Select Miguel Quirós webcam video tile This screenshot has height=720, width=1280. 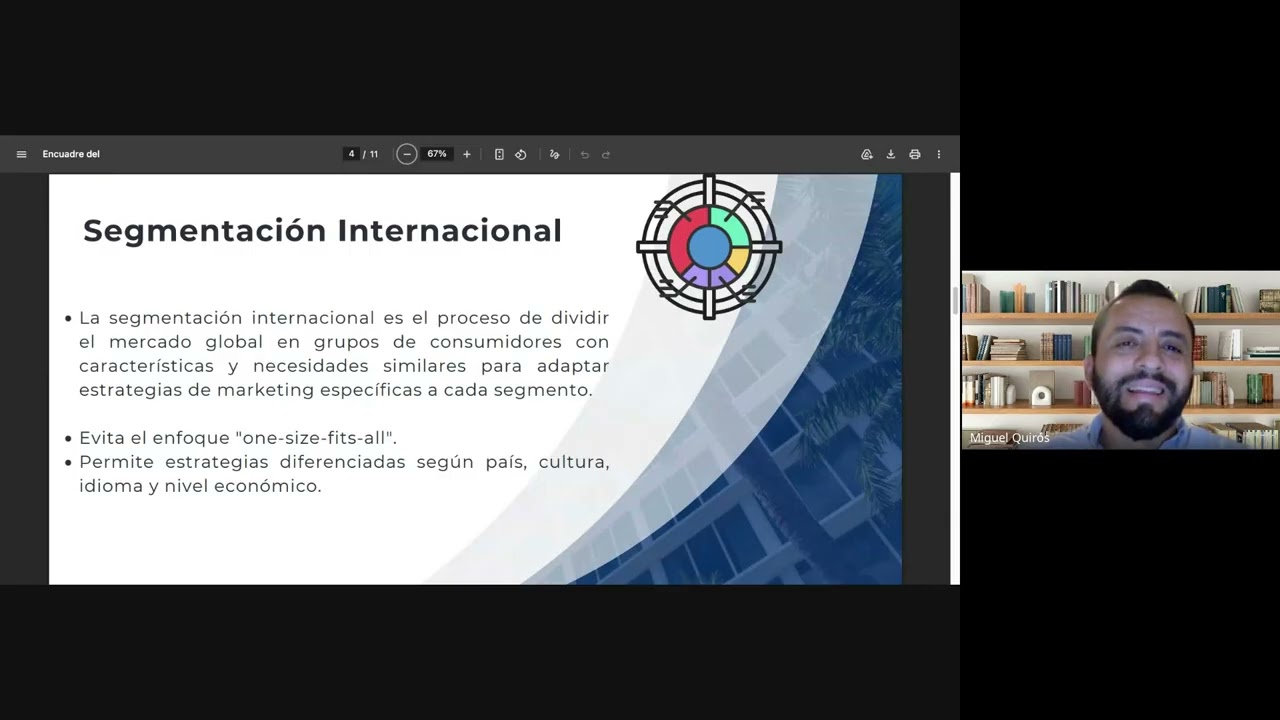coord(1120,360)
